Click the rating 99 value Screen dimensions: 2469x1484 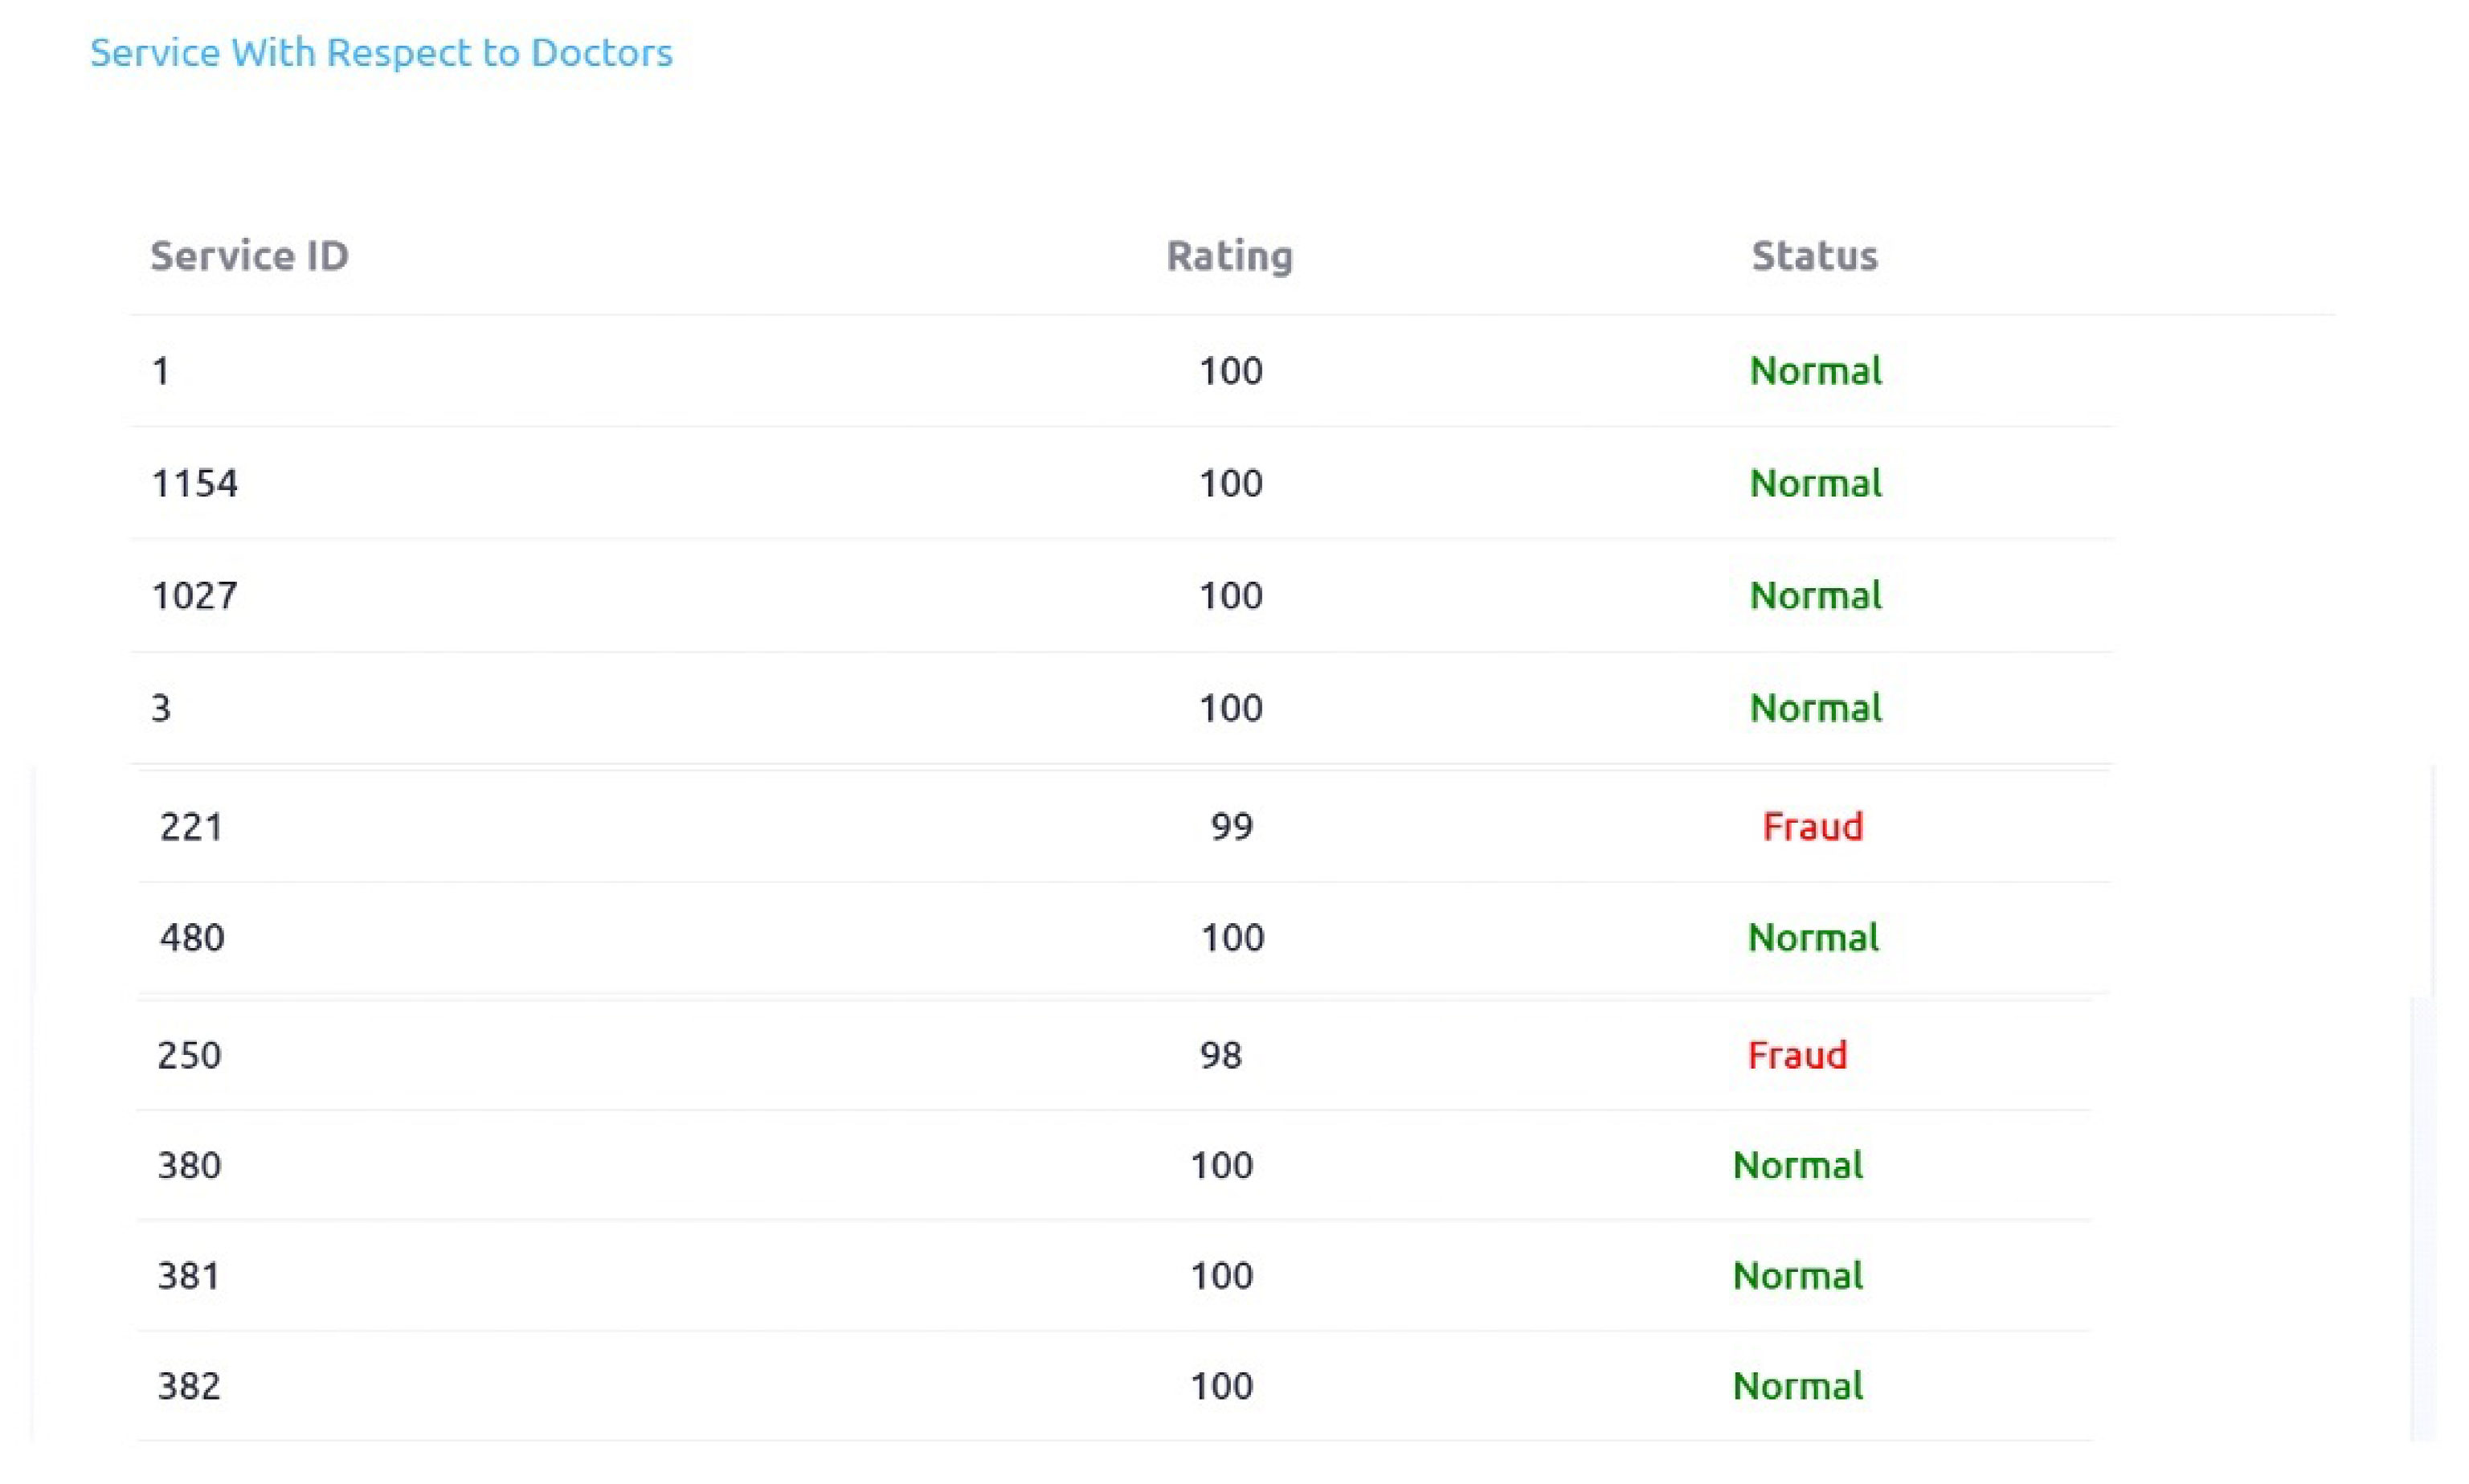point(1231,827)
